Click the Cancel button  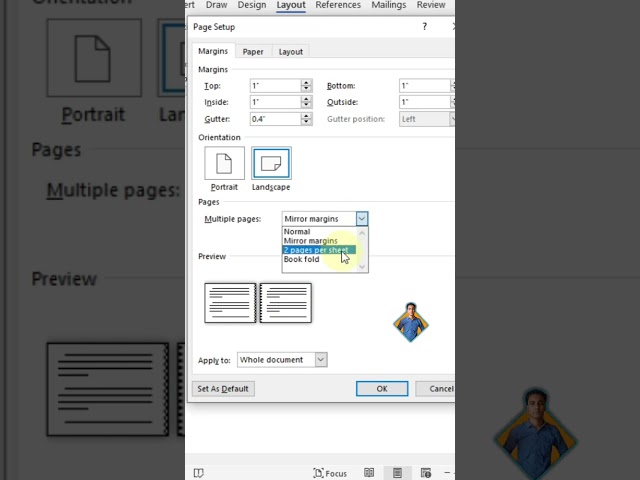436,389
